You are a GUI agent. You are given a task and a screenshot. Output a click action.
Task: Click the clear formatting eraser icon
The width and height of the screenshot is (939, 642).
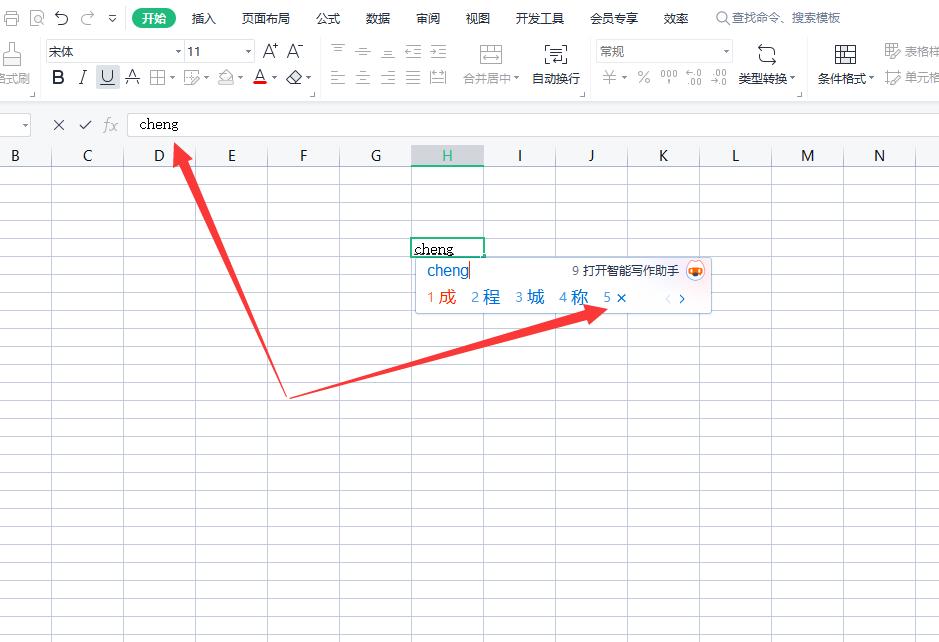point(294,77)
